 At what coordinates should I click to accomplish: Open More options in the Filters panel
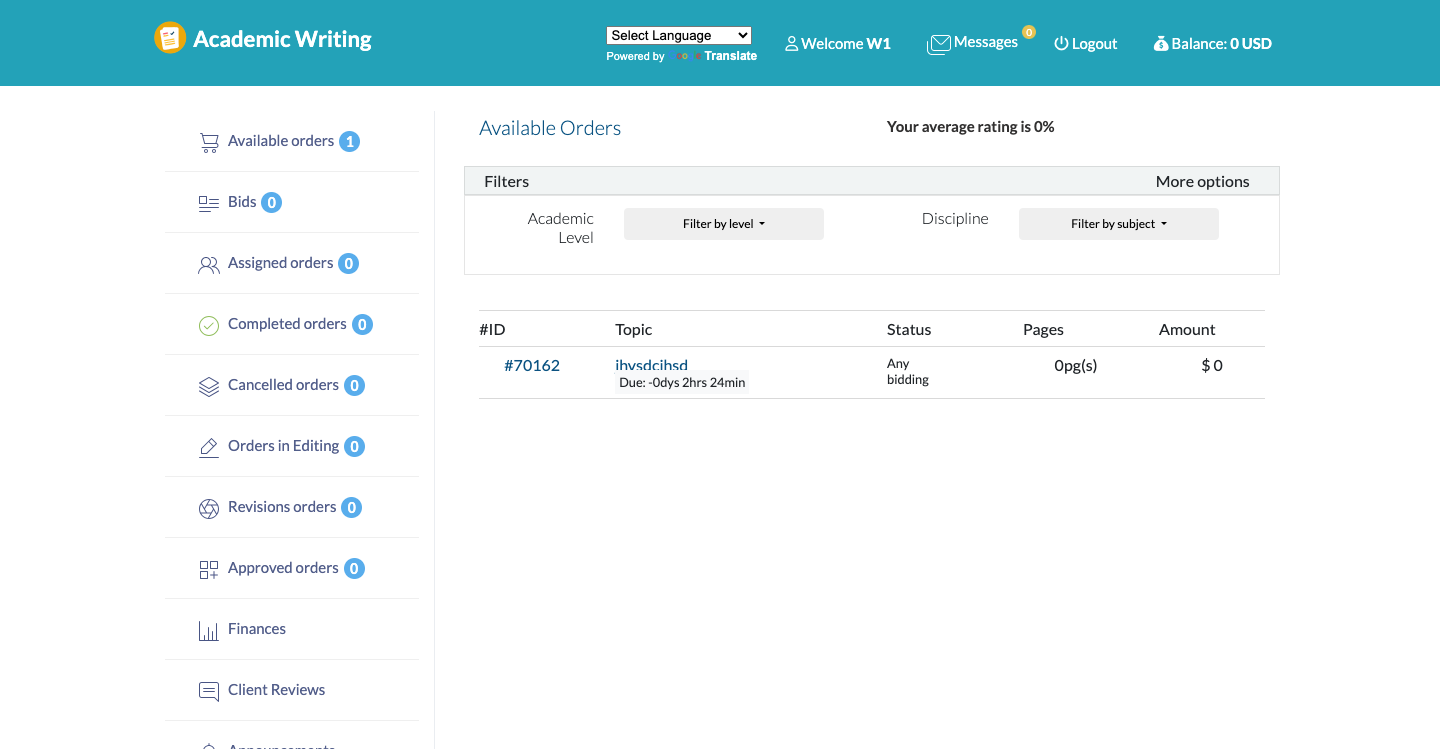1202,181
